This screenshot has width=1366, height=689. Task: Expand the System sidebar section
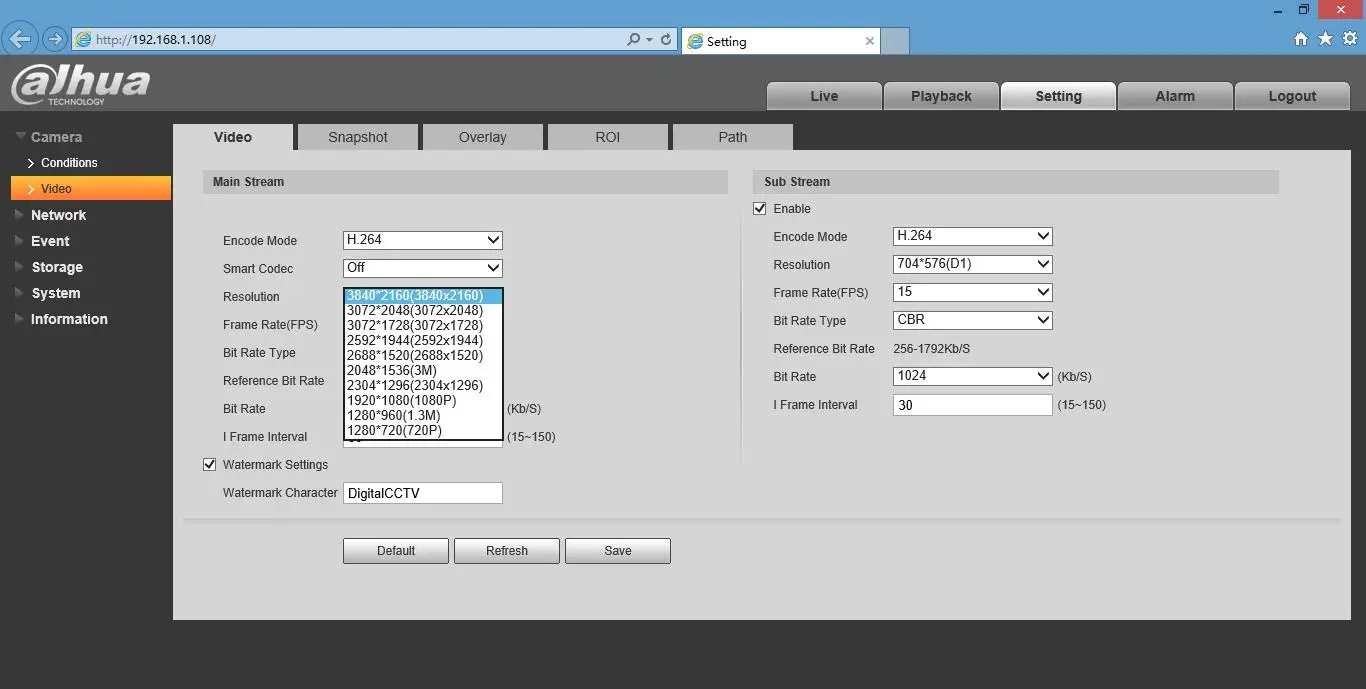pos(55,293)
